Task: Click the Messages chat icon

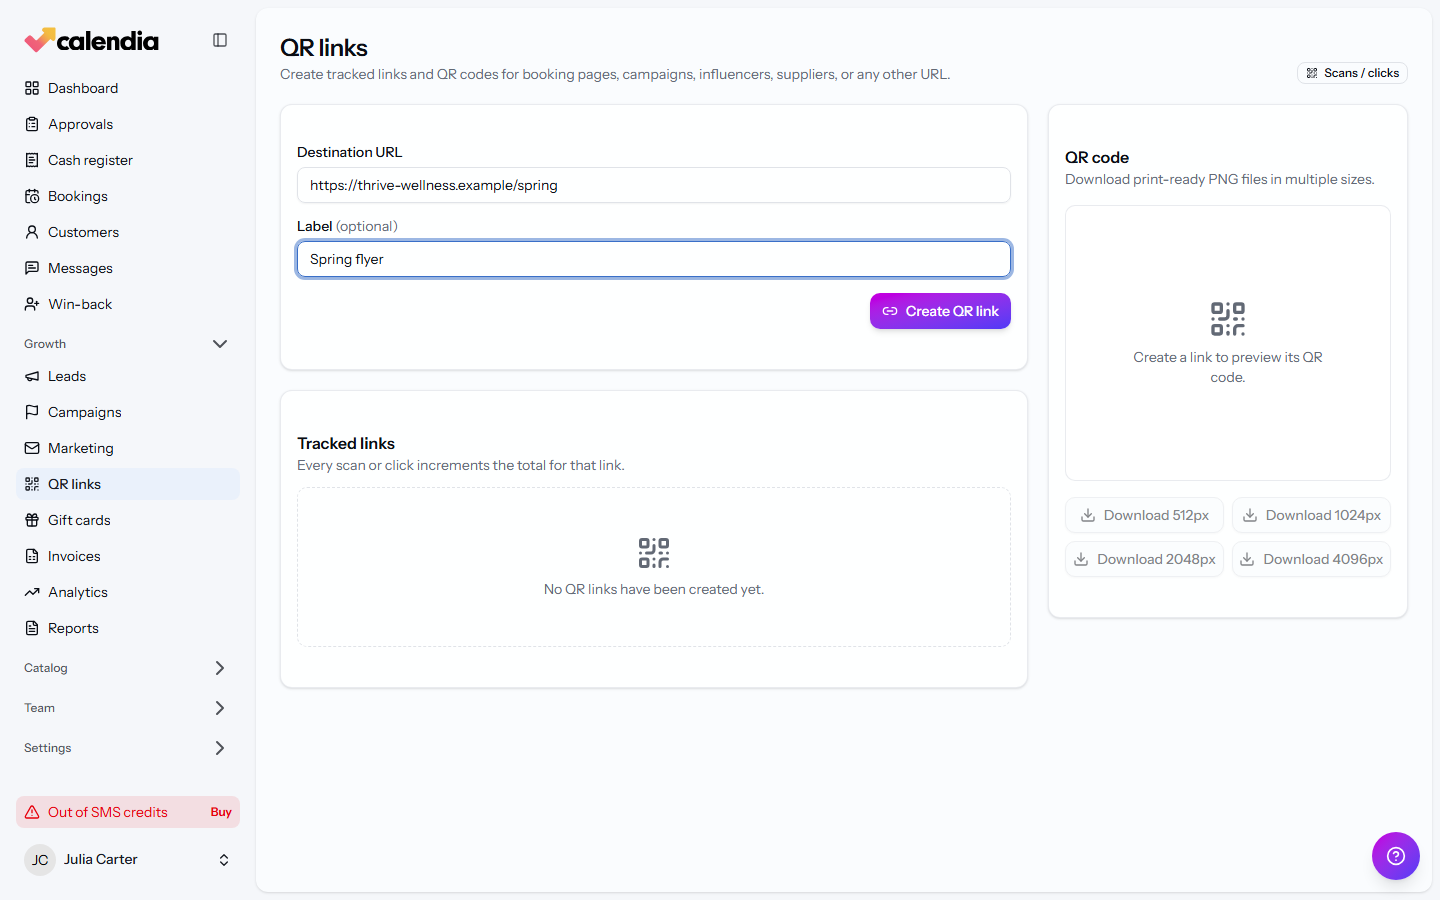Action: pyautogui.click(x=32, y=268)
